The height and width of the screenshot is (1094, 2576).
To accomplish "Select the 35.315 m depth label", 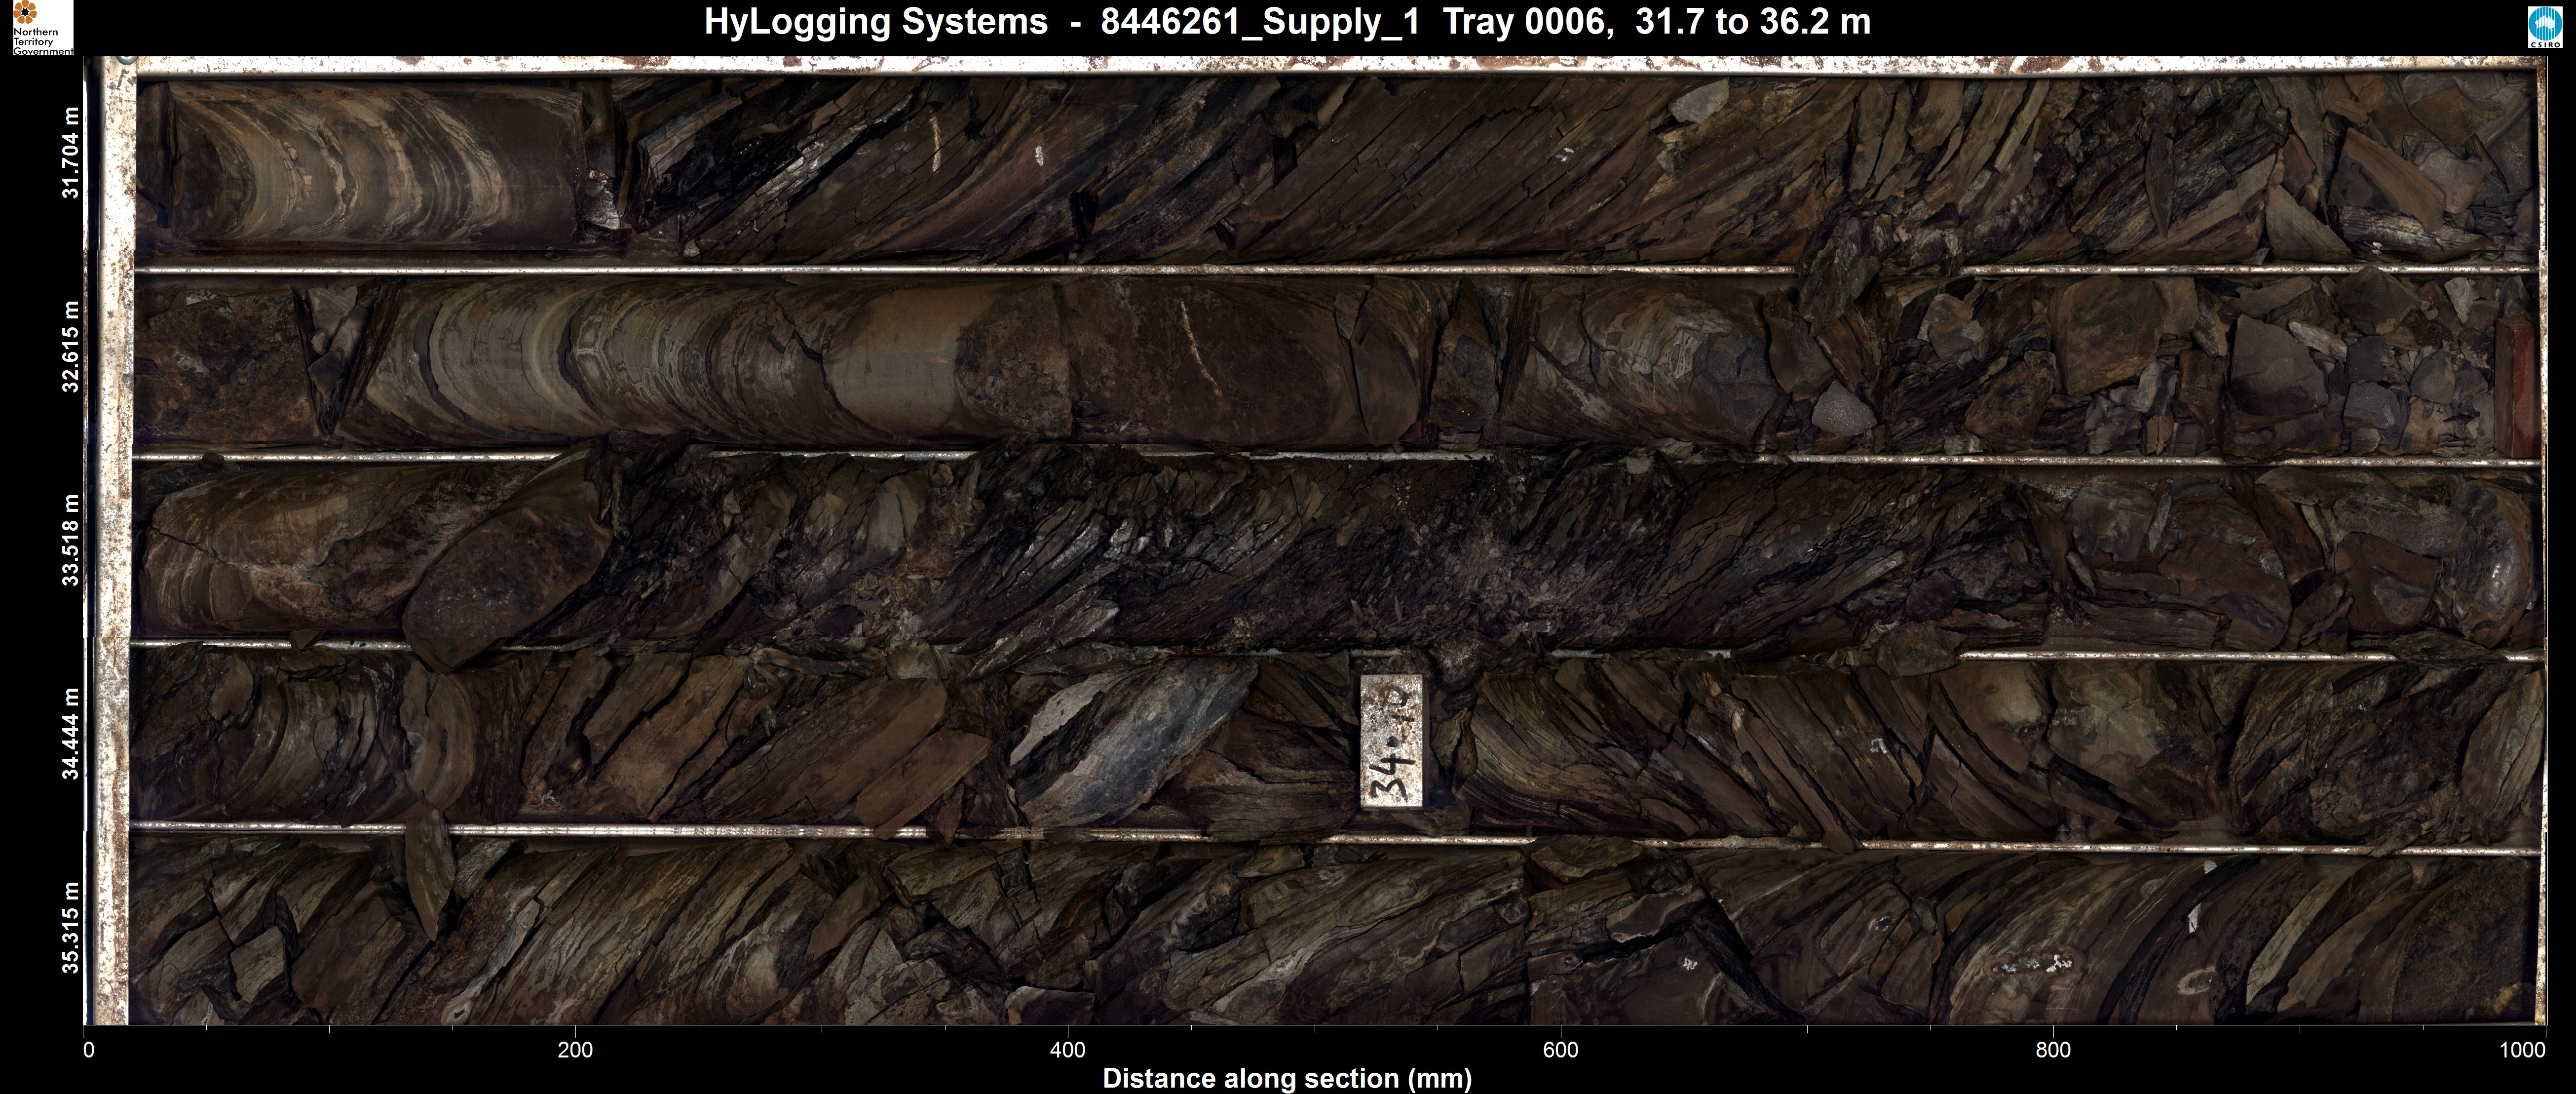I will point(71,927).
